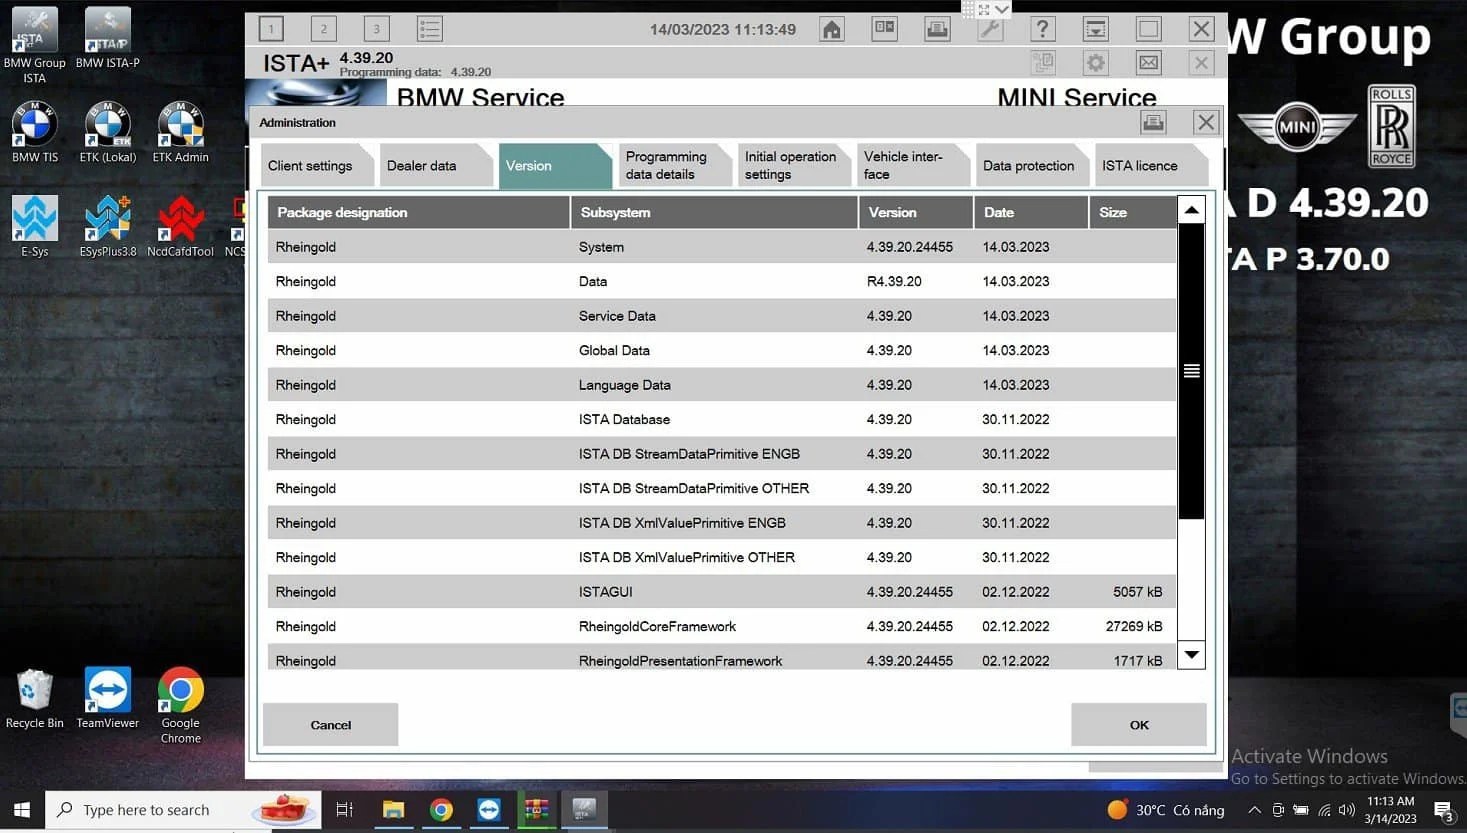
Task: Select the ISTAGUI subsystem row
Action: point(722,592)
